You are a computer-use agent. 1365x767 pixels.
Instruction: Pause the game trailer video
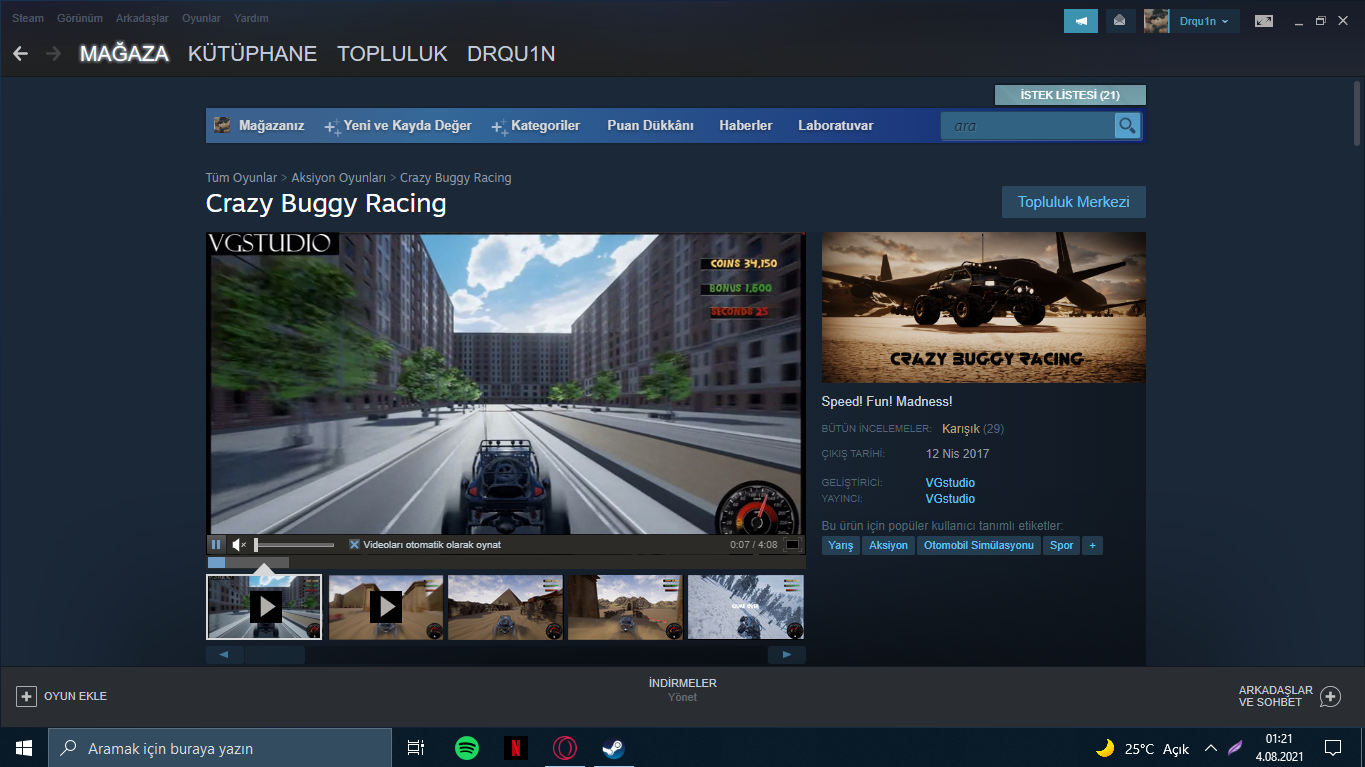tap(216, 545)
